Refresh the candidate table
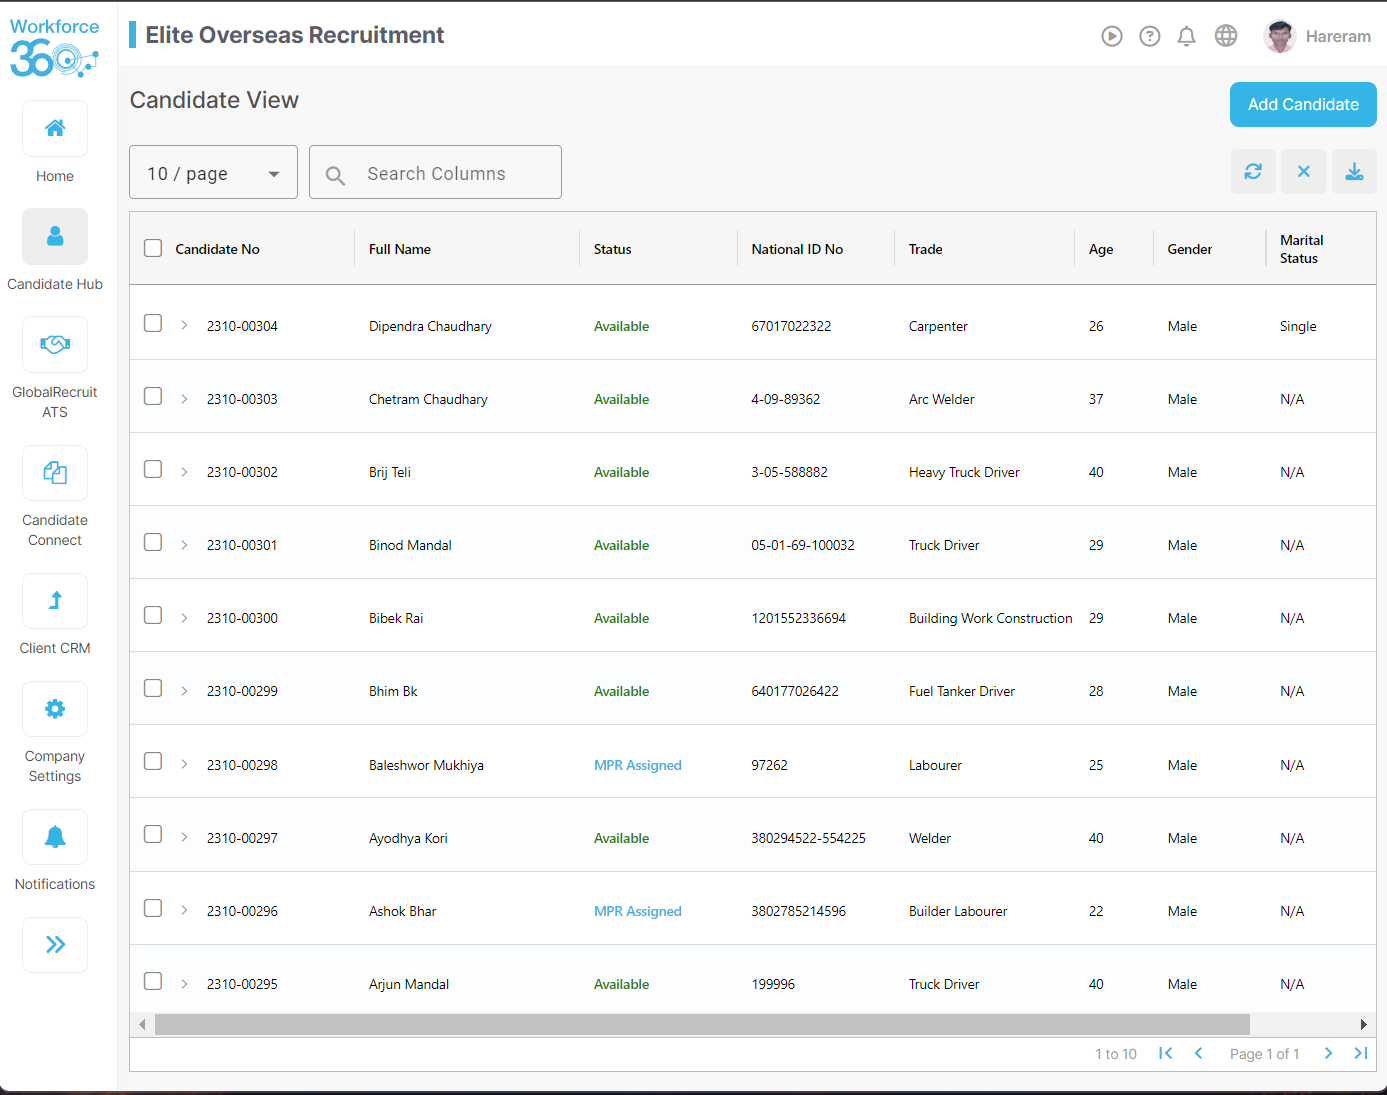 click(x=1253, y=171)
